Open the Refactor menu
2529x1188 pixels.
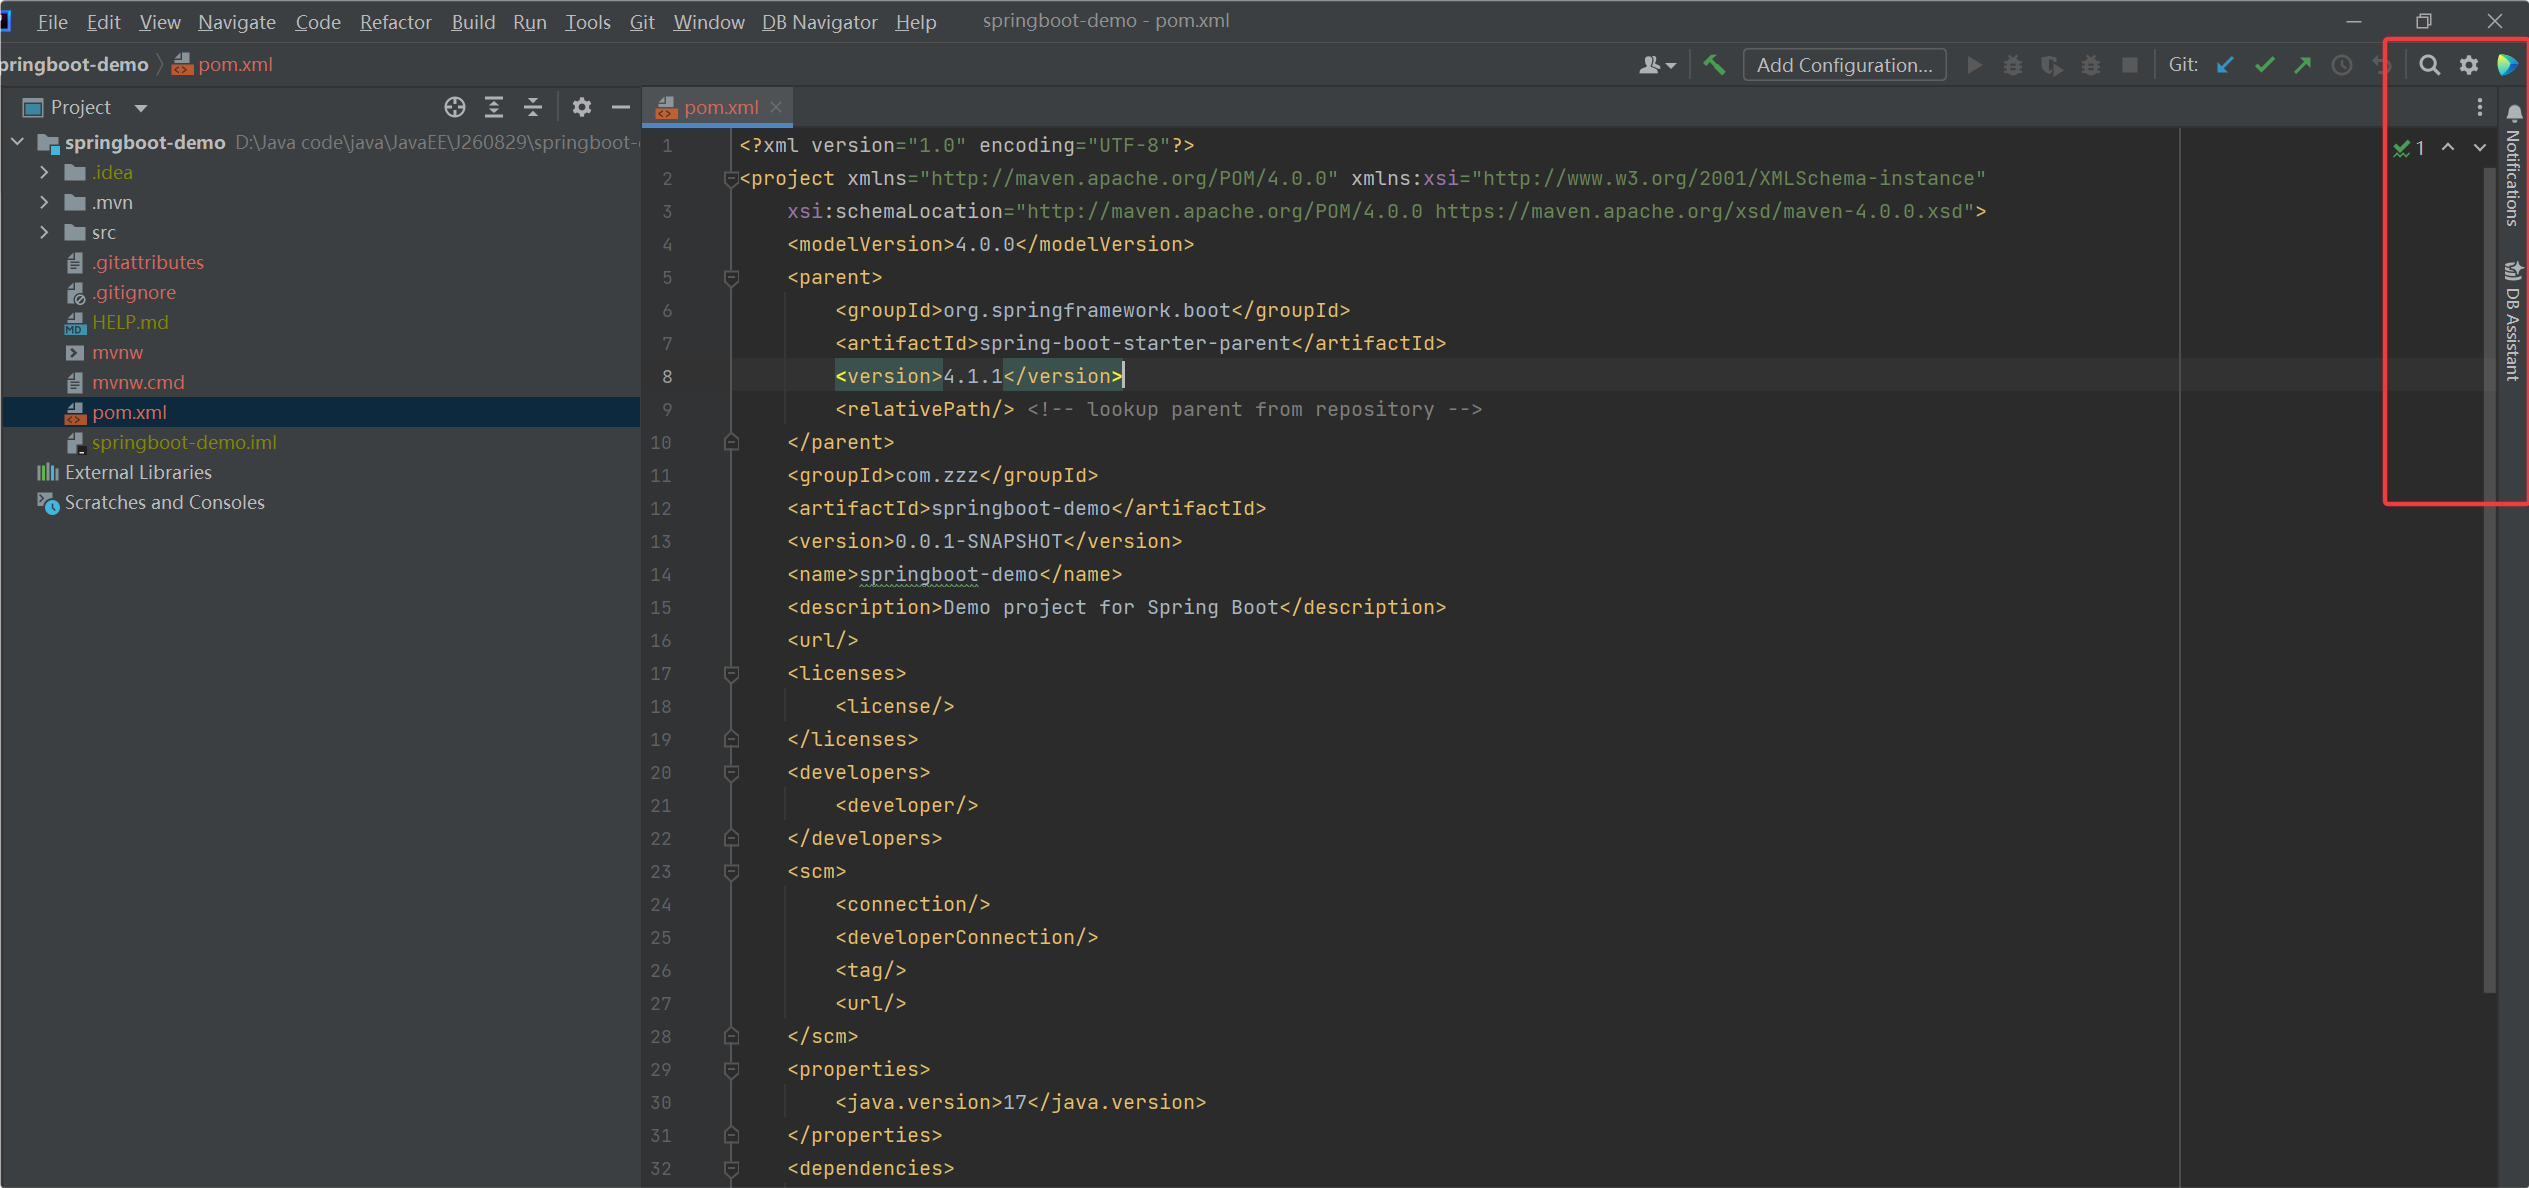[x=395, y=21]
